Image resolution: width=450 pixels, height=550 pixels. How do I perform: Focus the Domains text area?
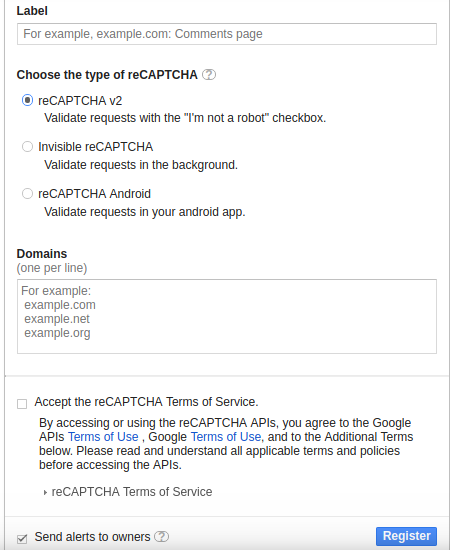coord(227,316)
